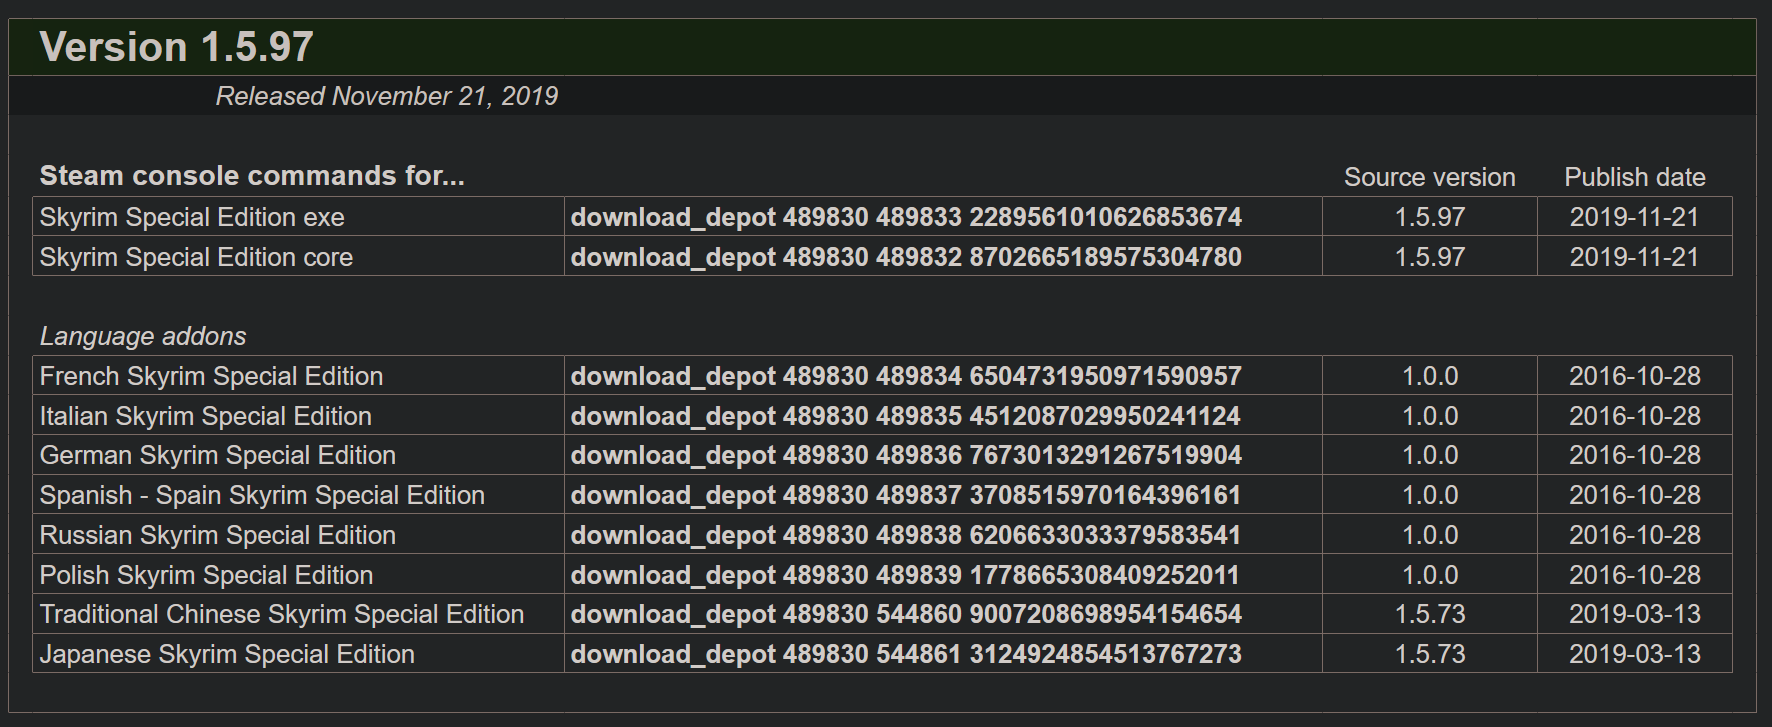Click 'Released November 21, 2019' text
The width and height of the screenshot is (1772, 727).
tap(387, 96)
